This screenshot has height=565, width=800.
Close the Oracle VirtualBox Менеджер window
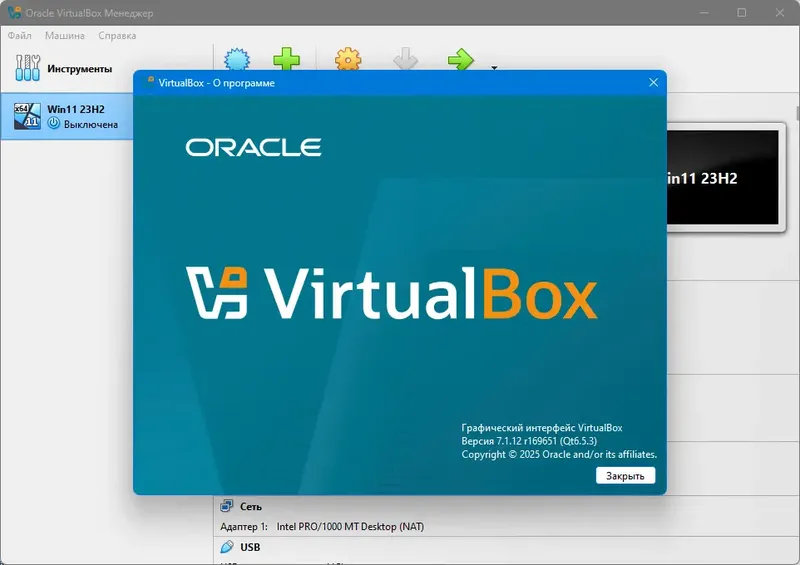click(x=780, y=13)
